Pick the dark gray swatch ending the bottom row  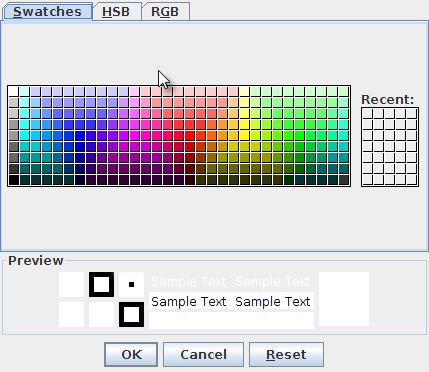pos(344,180)
